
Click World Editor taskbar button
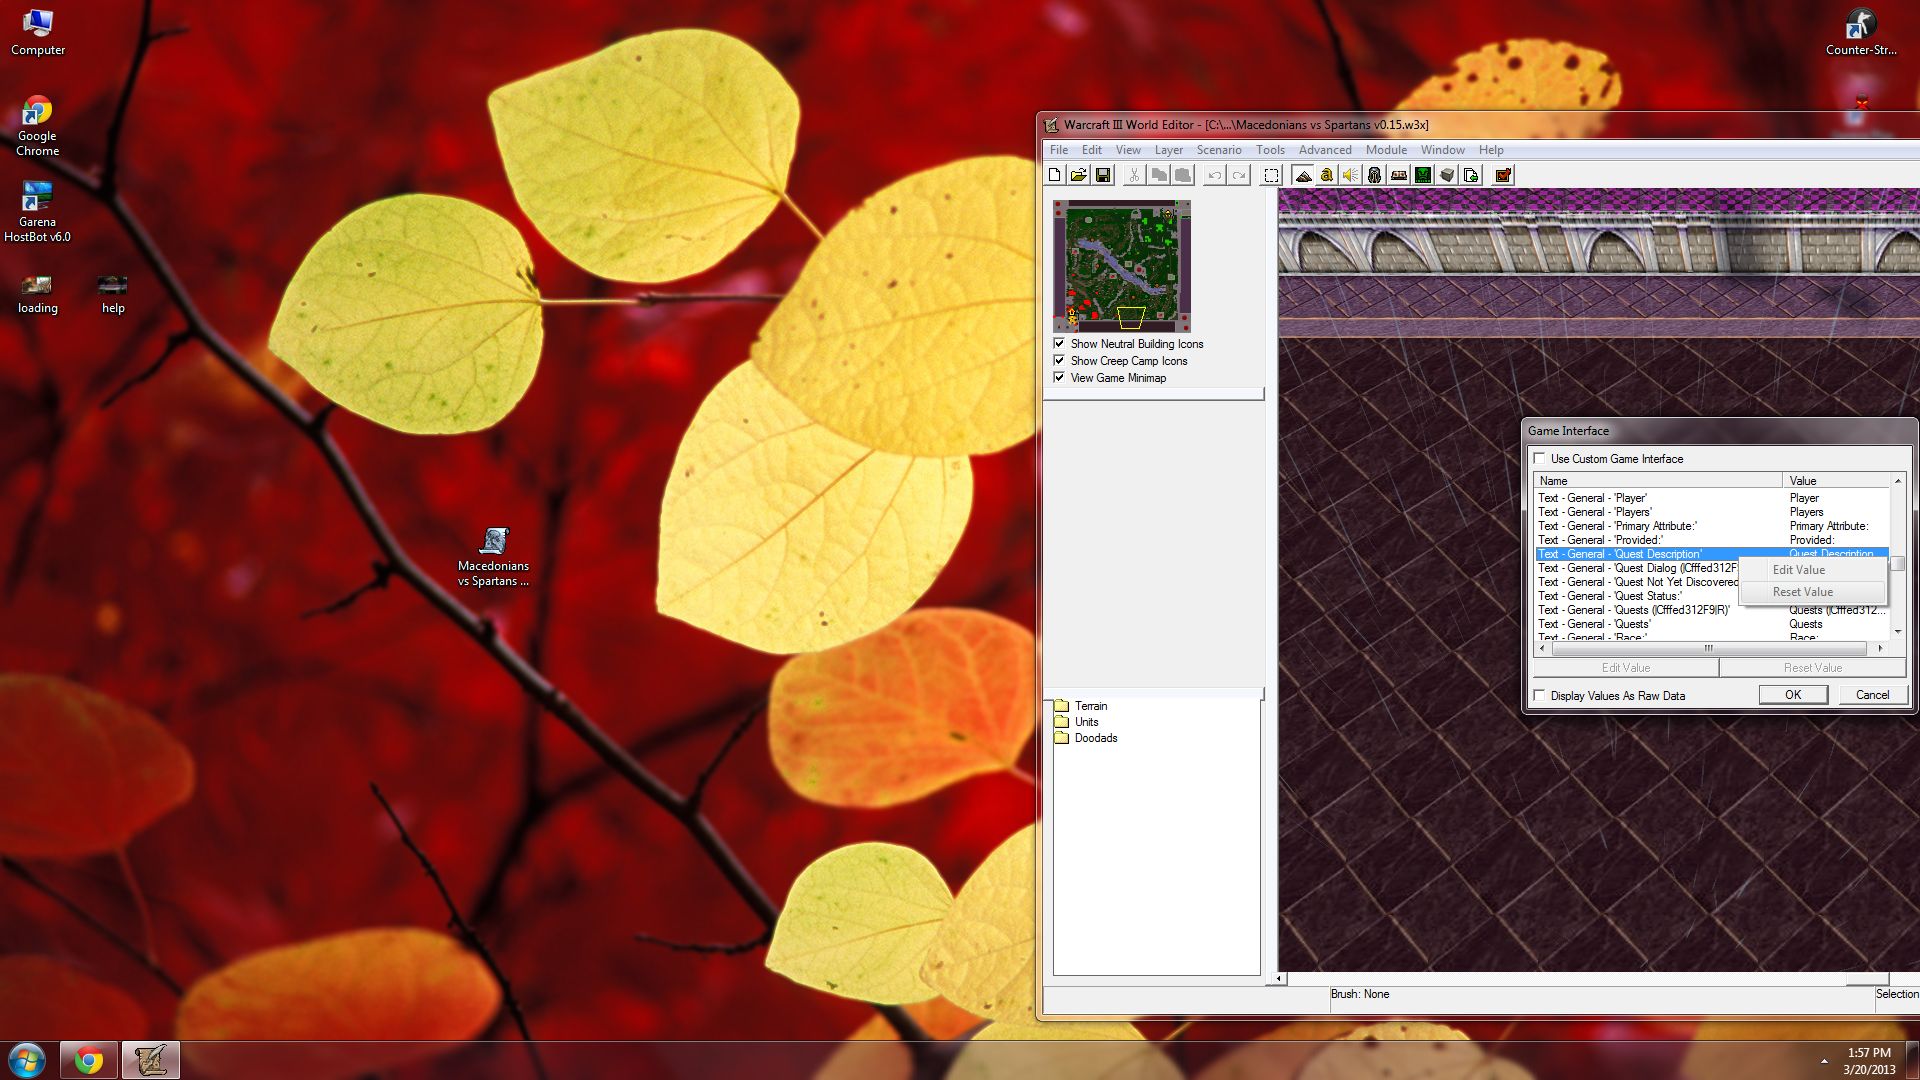point(151,1060)
